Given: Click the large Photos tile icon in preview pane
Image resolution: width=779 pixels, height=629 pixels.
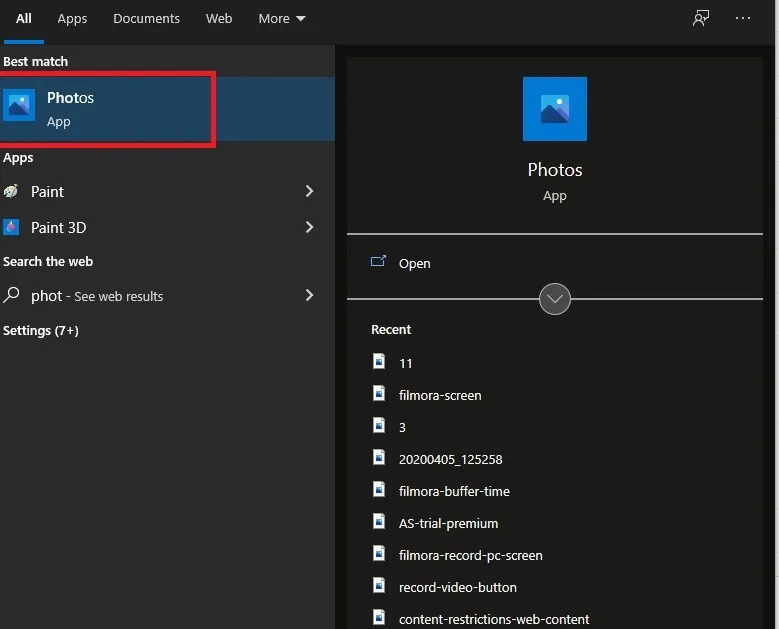Looking at the screenshot, I should [554, 109].
